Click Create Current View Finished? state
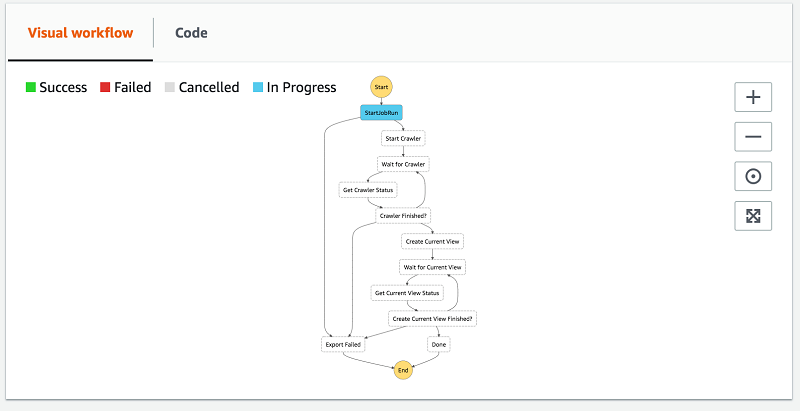Screen dimensions: 800x411 [433, 318]
